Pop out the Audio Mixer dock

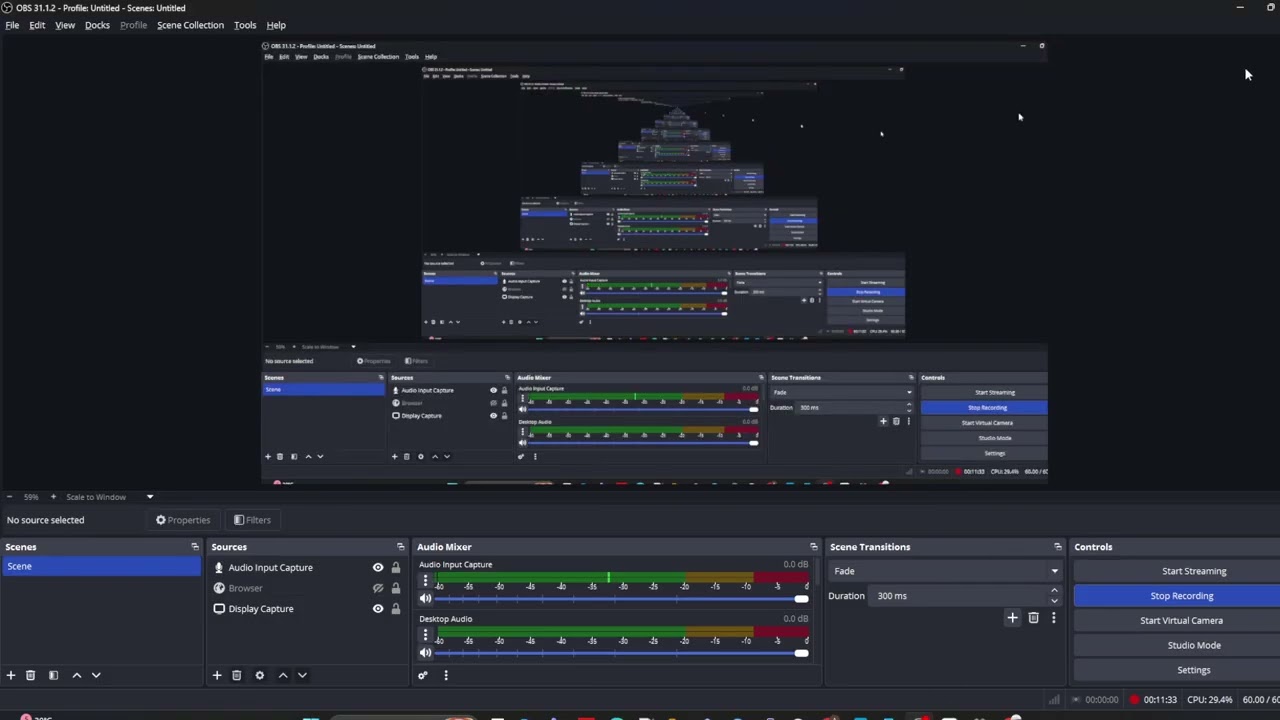click(813, 547)
